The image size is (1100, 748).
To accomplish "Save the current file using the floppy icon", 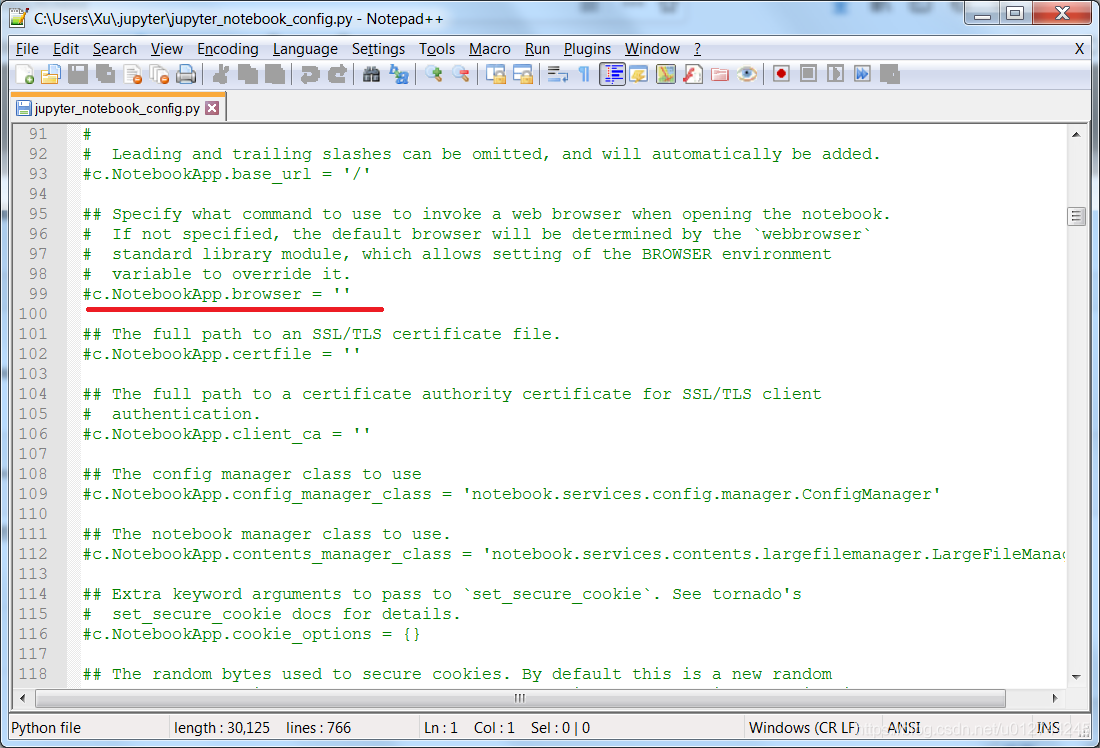I will [x=78, y=74].
